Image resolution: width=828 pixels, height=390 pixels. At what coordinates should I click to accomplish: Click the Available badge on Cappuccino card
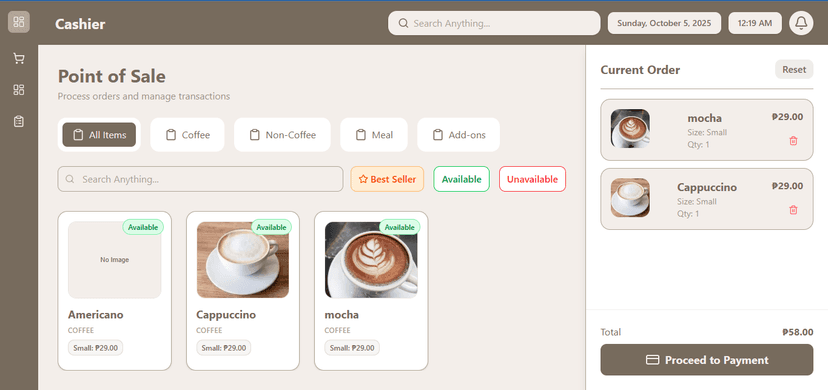pyautogui.click(x=271, y=227)
